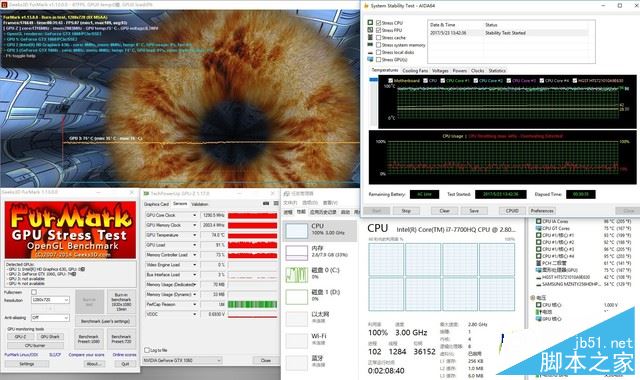Click the blue graph scale slider in AIDA64
Screen dimensions: 640x380
(x=373, y=80)
